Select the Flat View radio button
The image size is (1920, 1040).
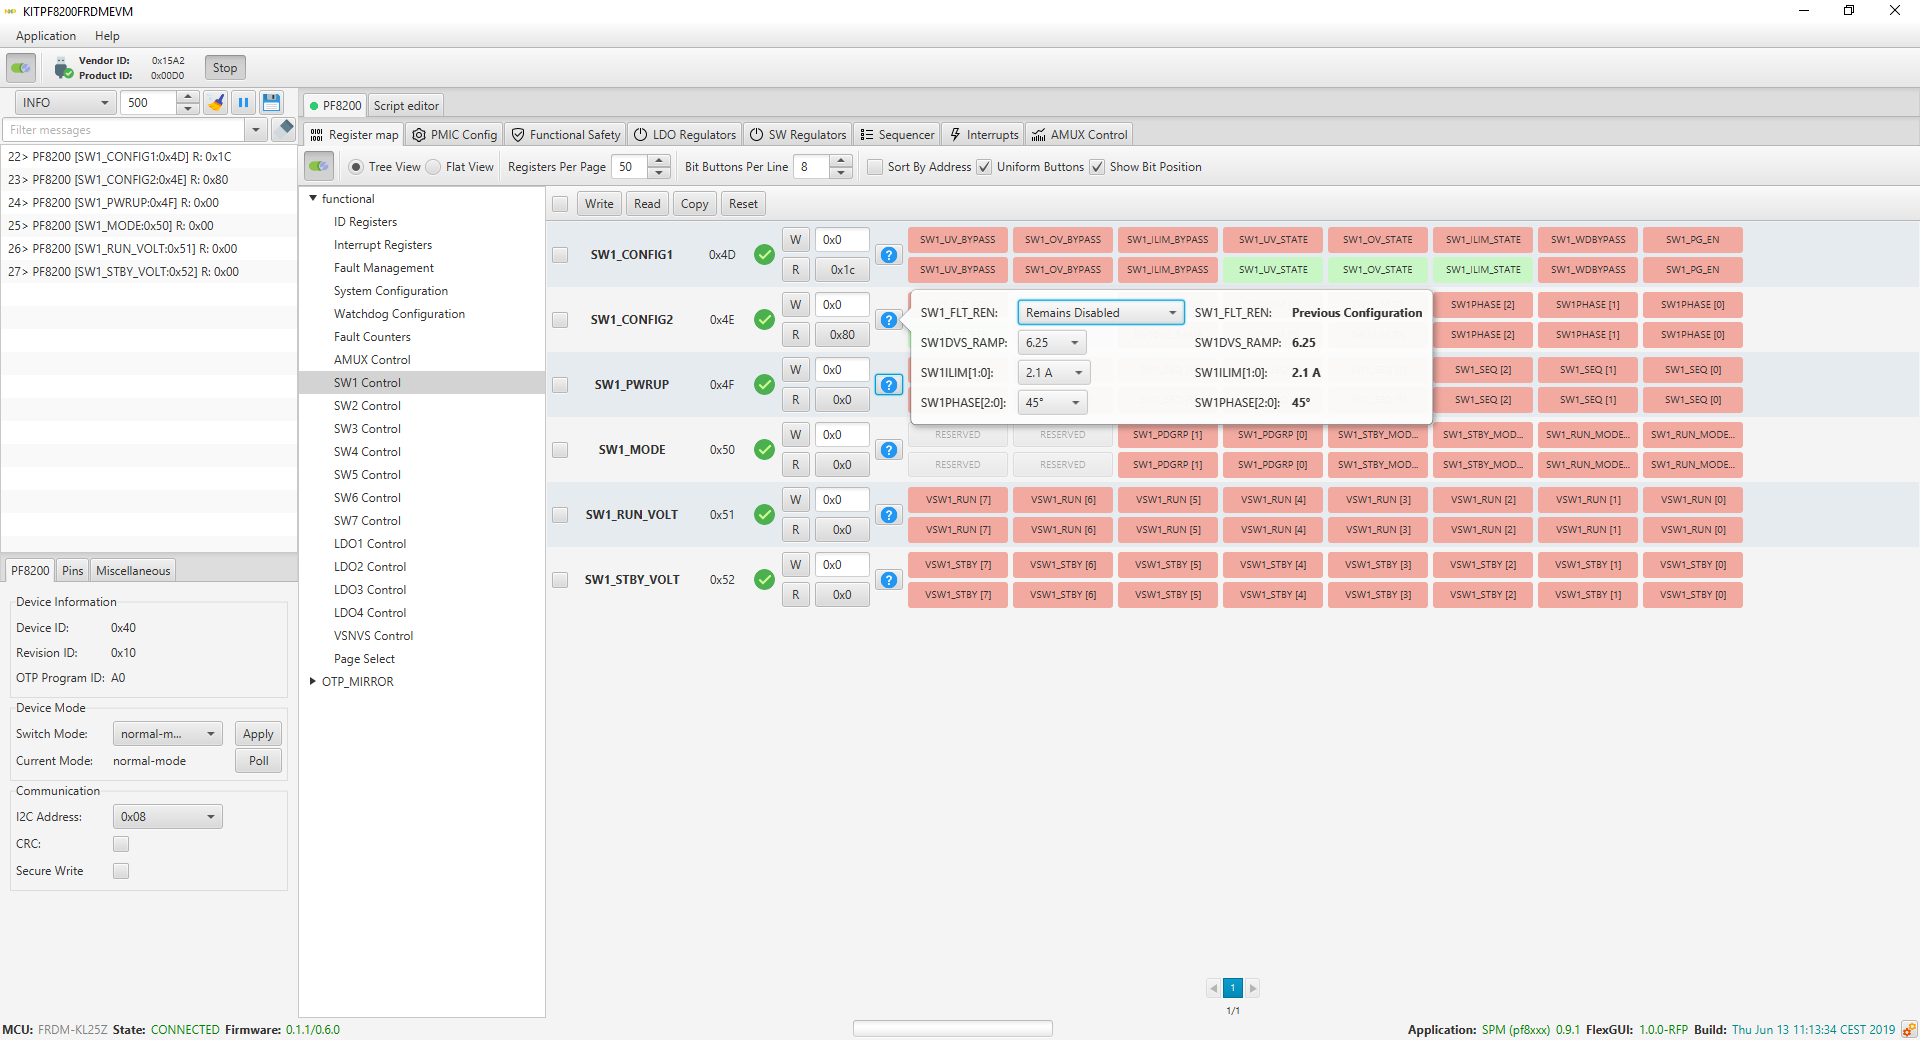coord(434,167)
